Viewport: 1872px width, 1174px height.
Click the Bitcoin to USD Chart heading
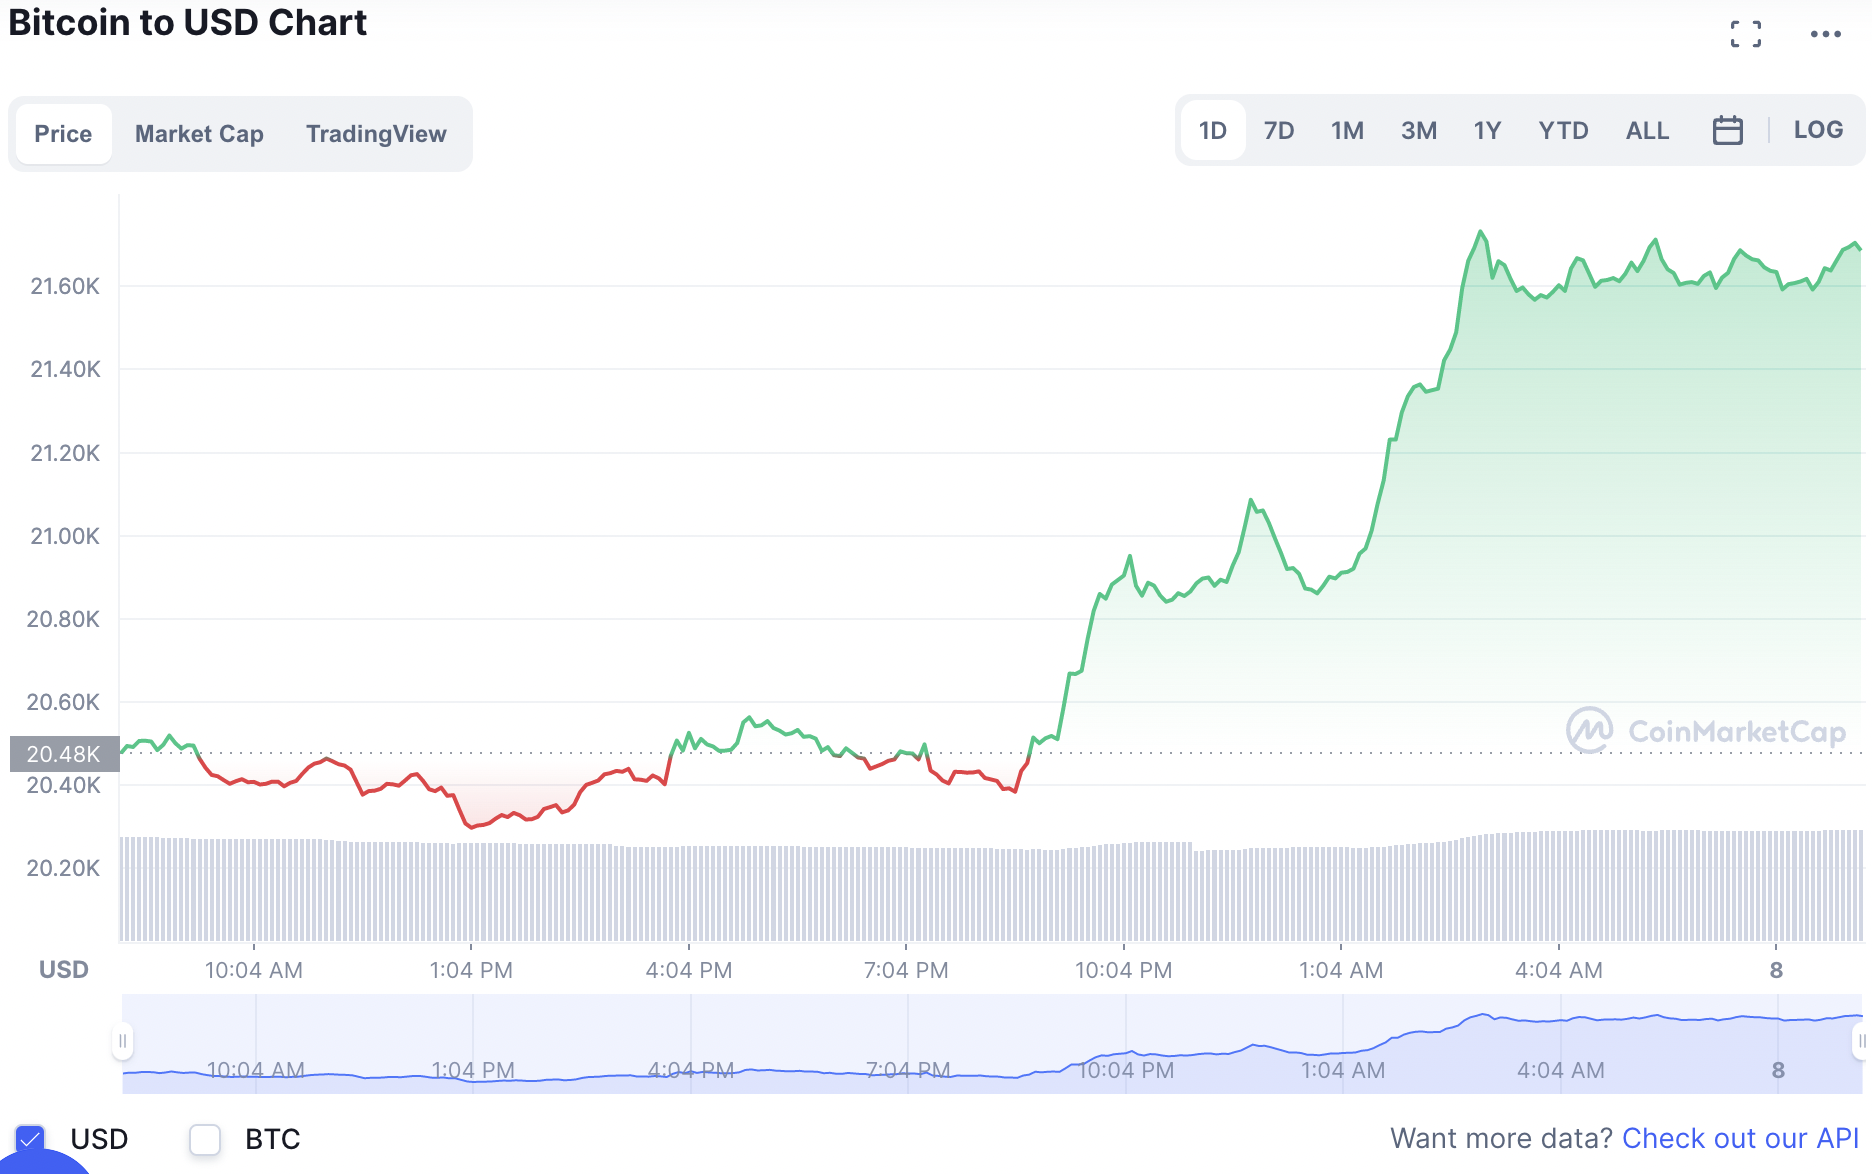coord(188,22)
